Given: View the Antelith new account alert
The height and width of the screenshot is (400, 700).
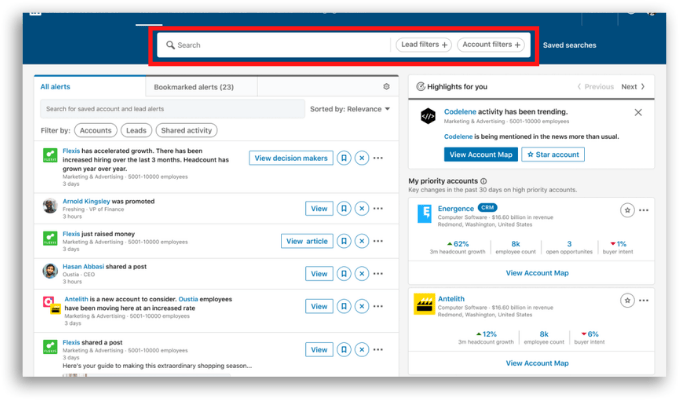Looking at the screenshot, I should tap(319, 306).
